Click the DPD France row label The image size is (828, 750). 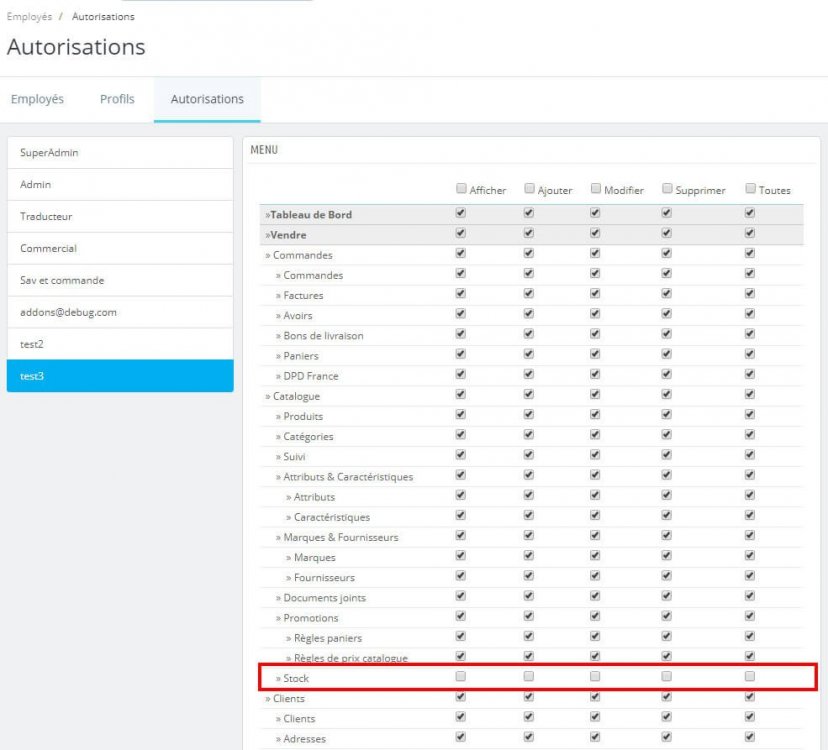coord(310,376)
